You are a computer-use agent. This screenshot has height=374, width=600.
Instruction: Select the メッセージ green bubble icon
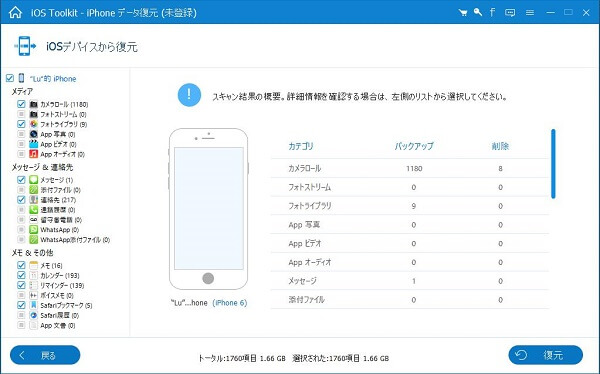(x=34, y=180)
